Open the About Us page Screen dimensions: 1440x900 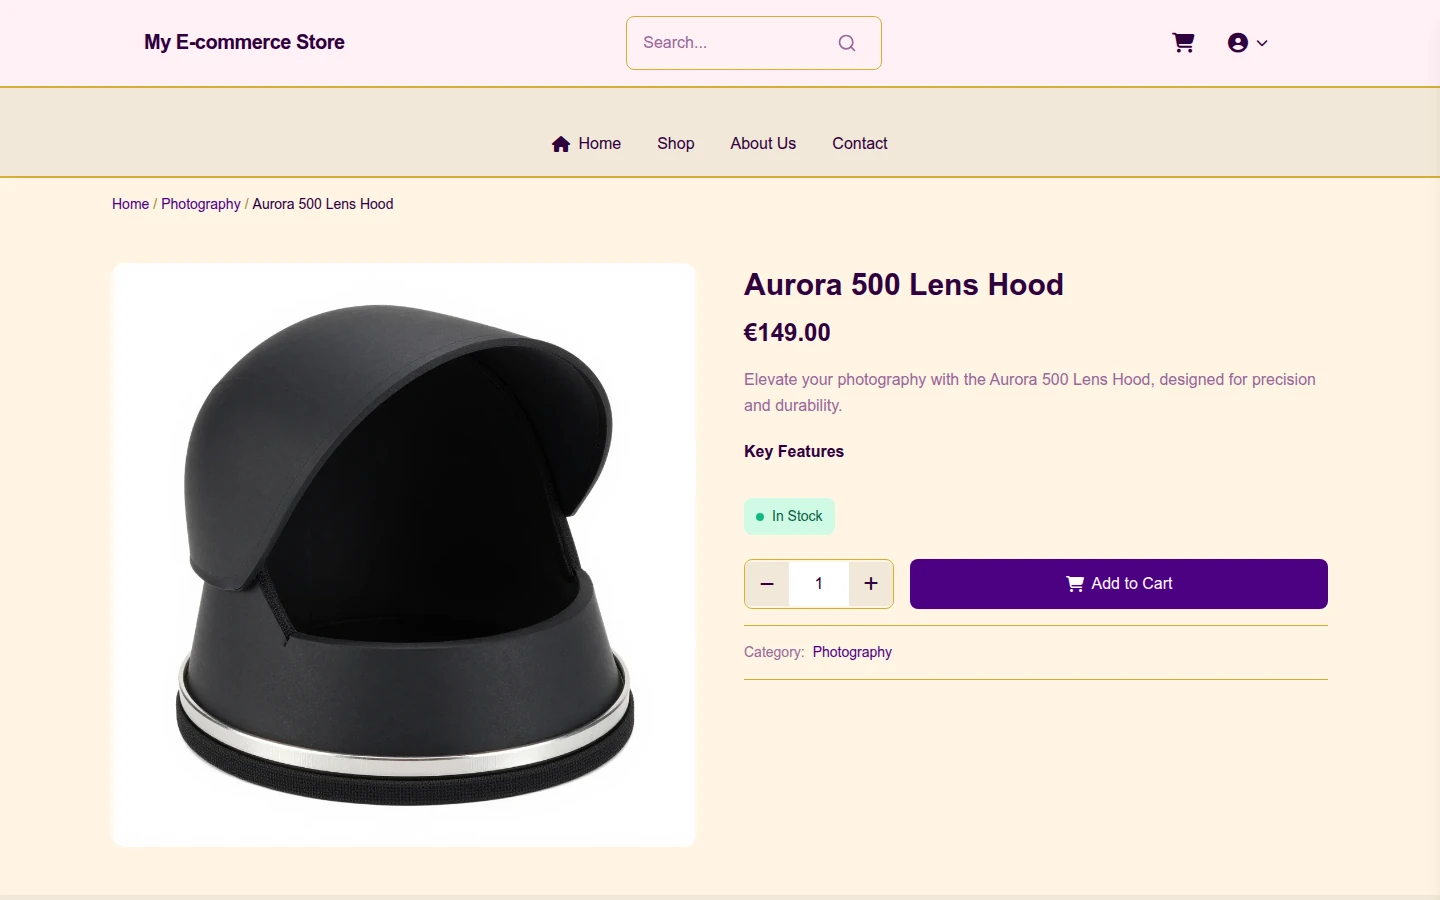(763, 143)
